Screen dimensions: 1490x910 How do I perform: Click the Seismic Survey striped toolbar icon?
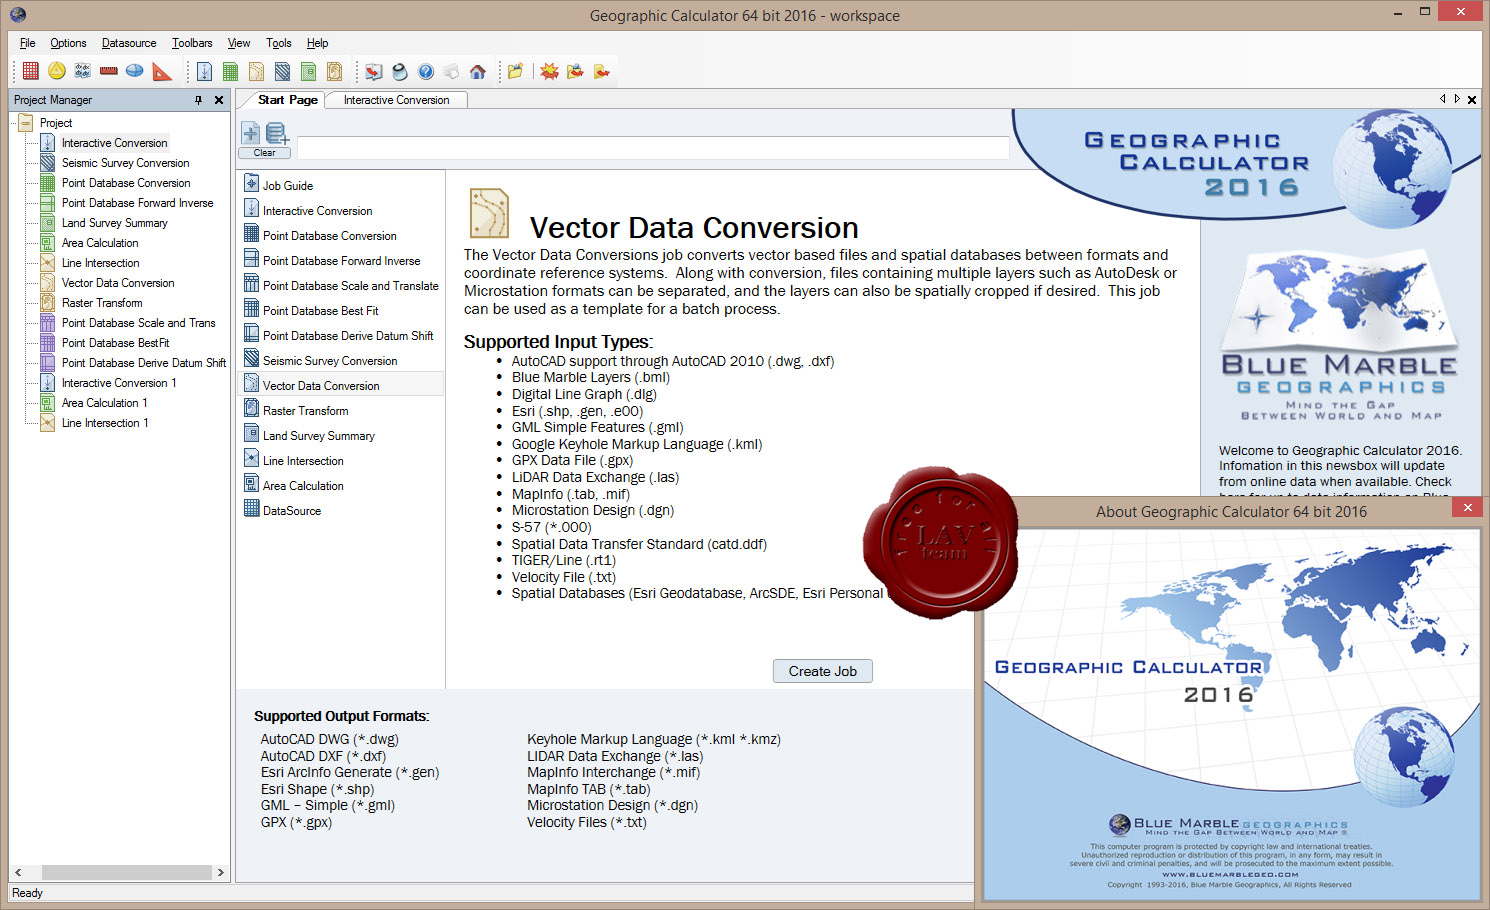pos(282,71)
